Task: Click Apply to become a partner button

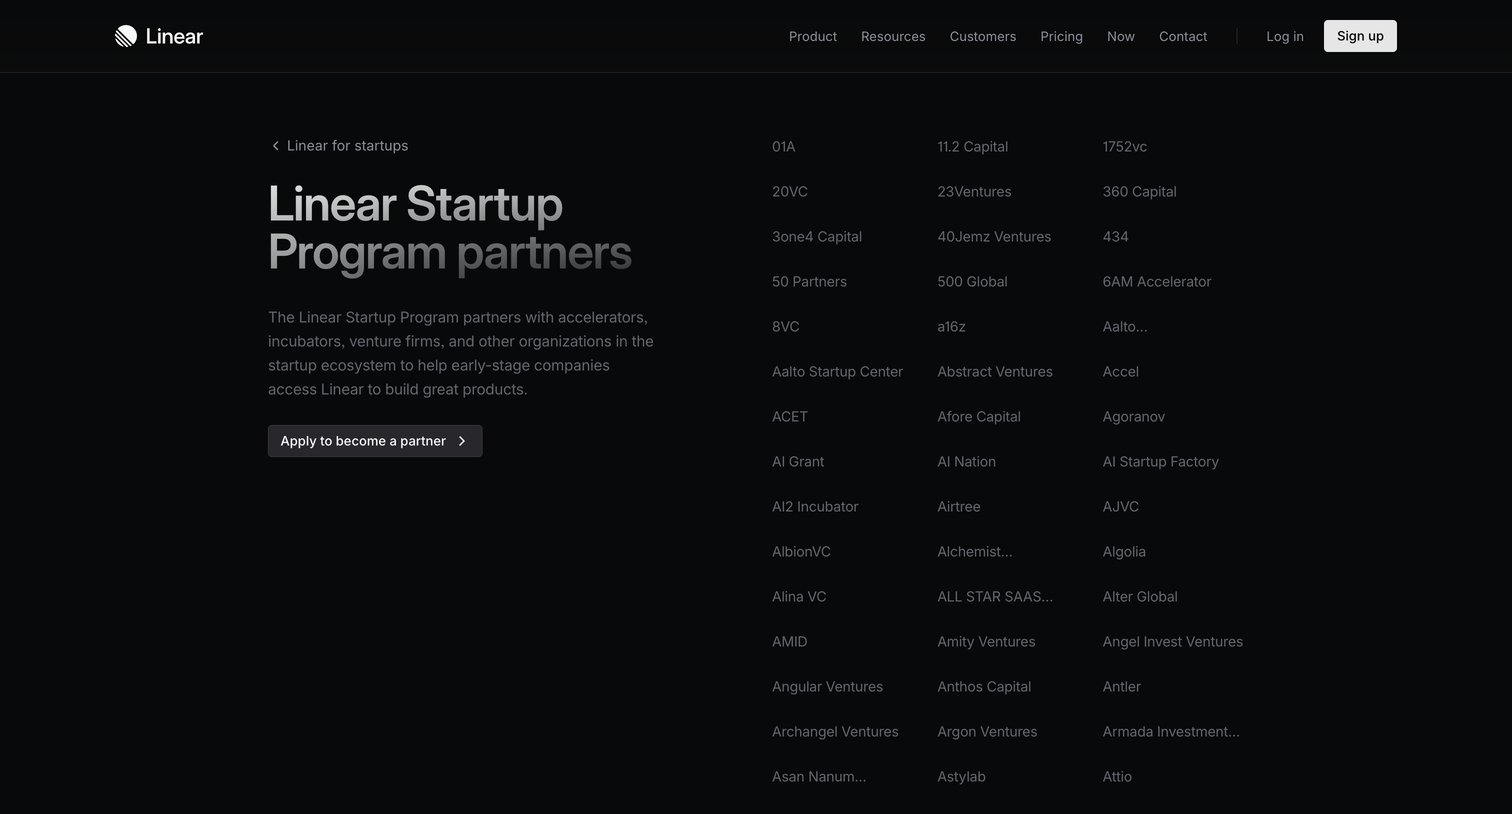Action: point(375,441)
